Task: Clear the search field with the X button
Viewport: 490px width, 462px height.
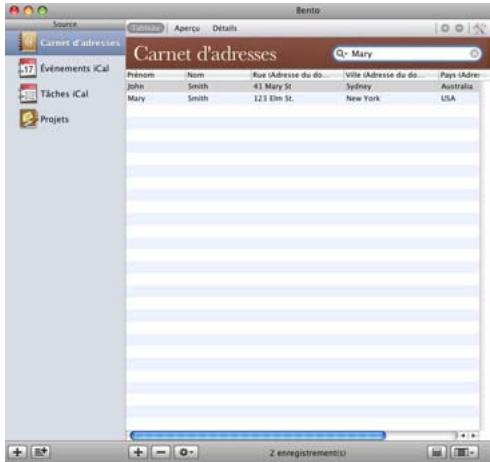Action: click(474, 54)
